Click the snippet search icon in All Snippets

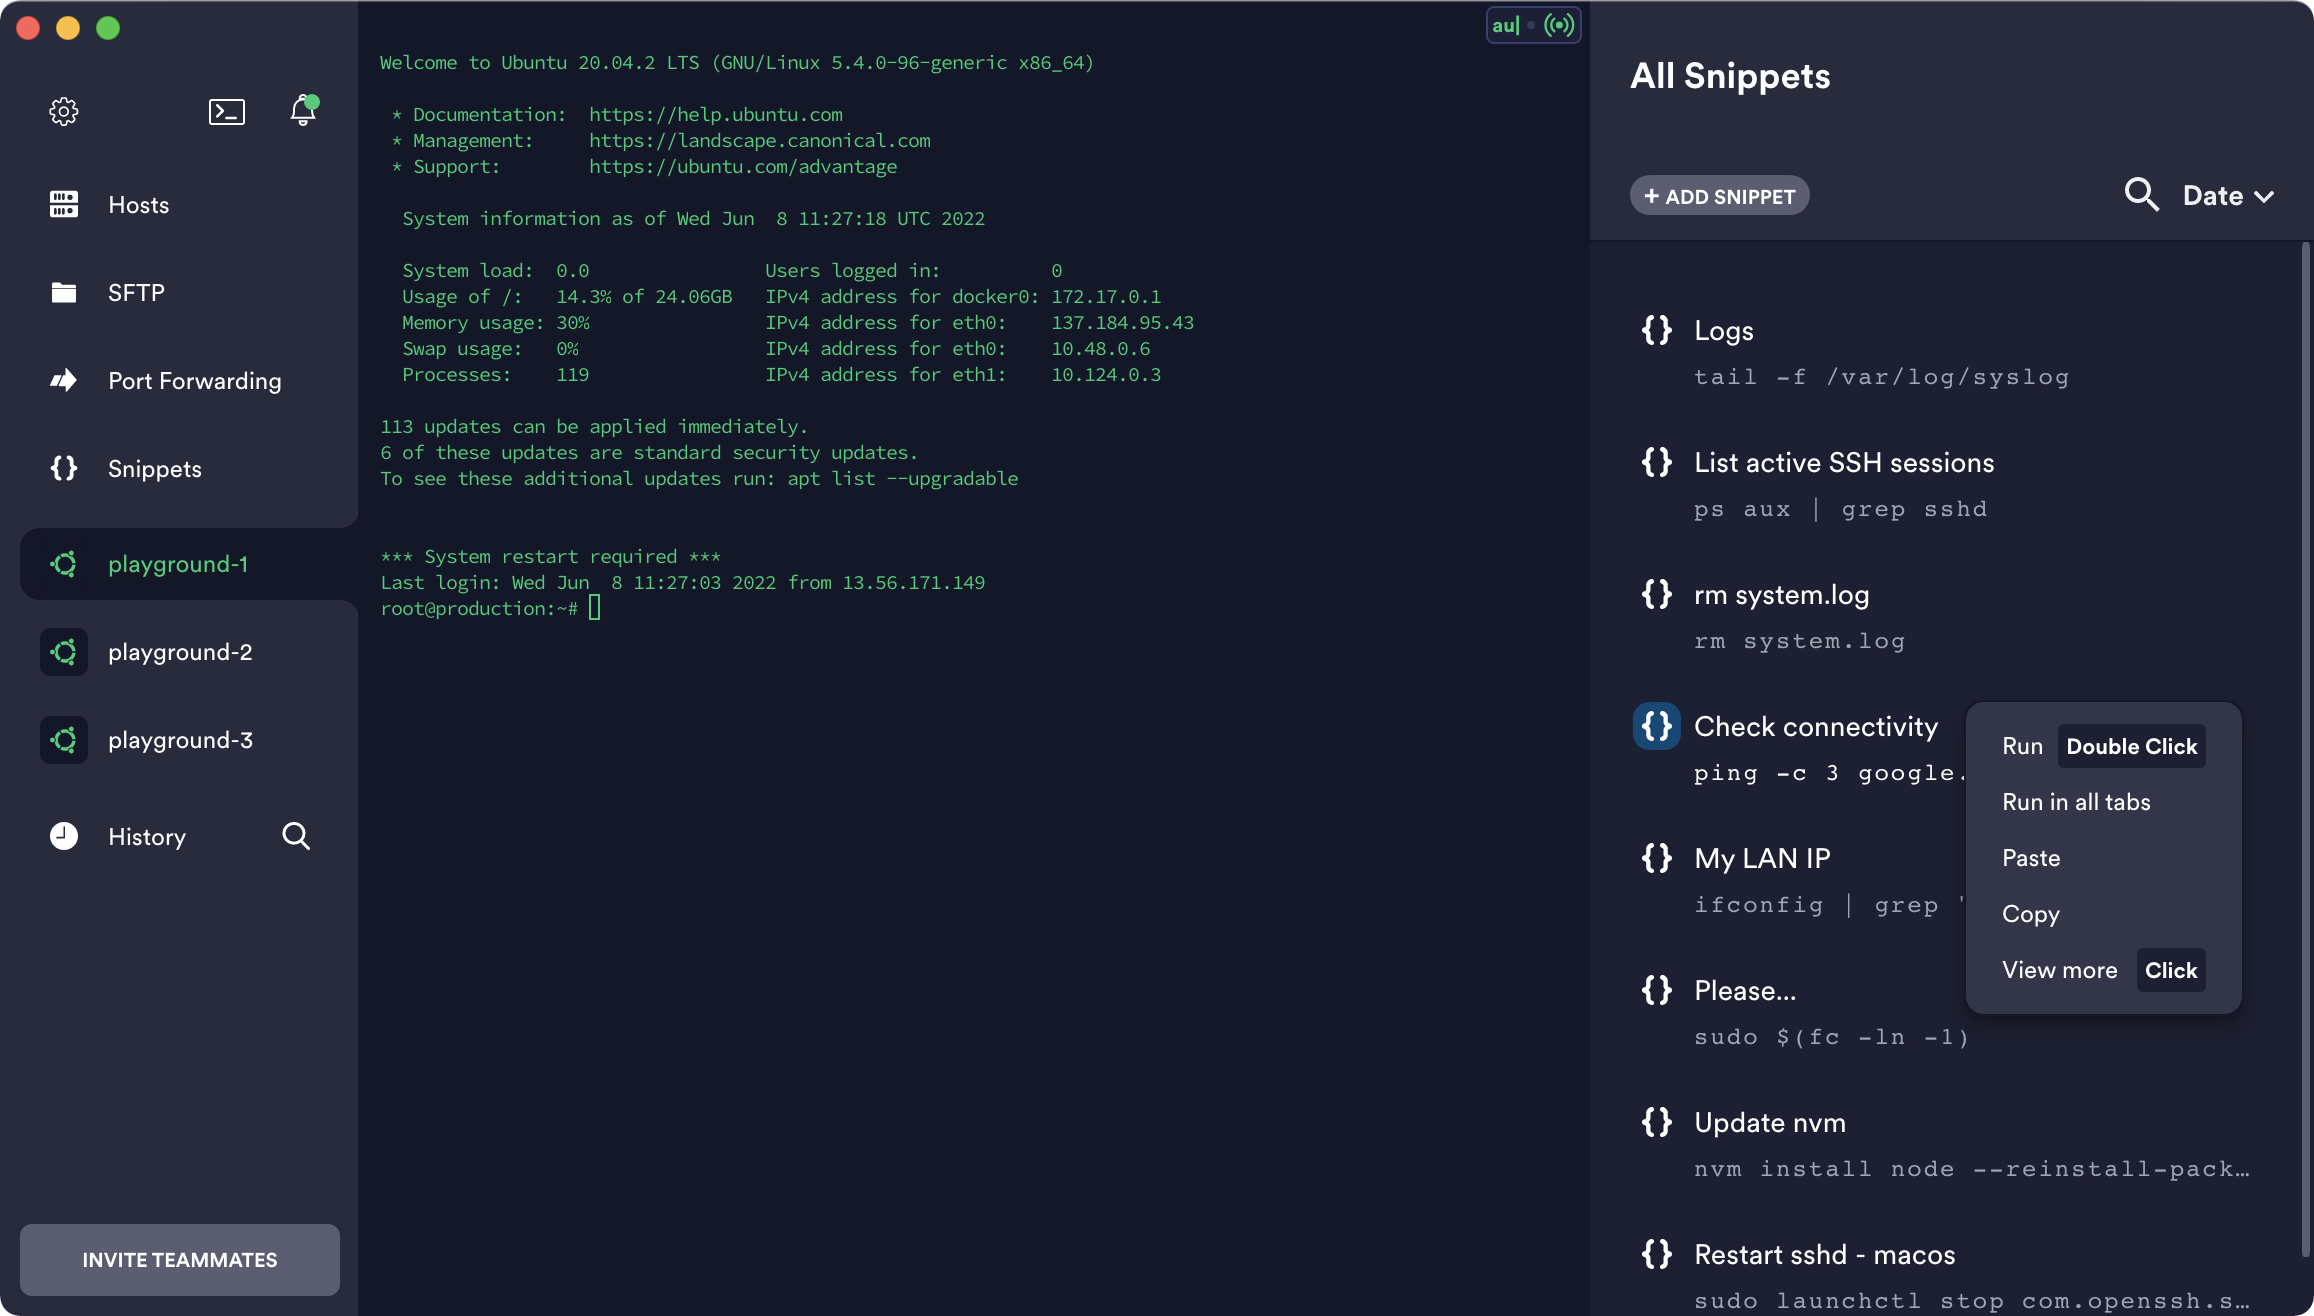coord(2141,195)
